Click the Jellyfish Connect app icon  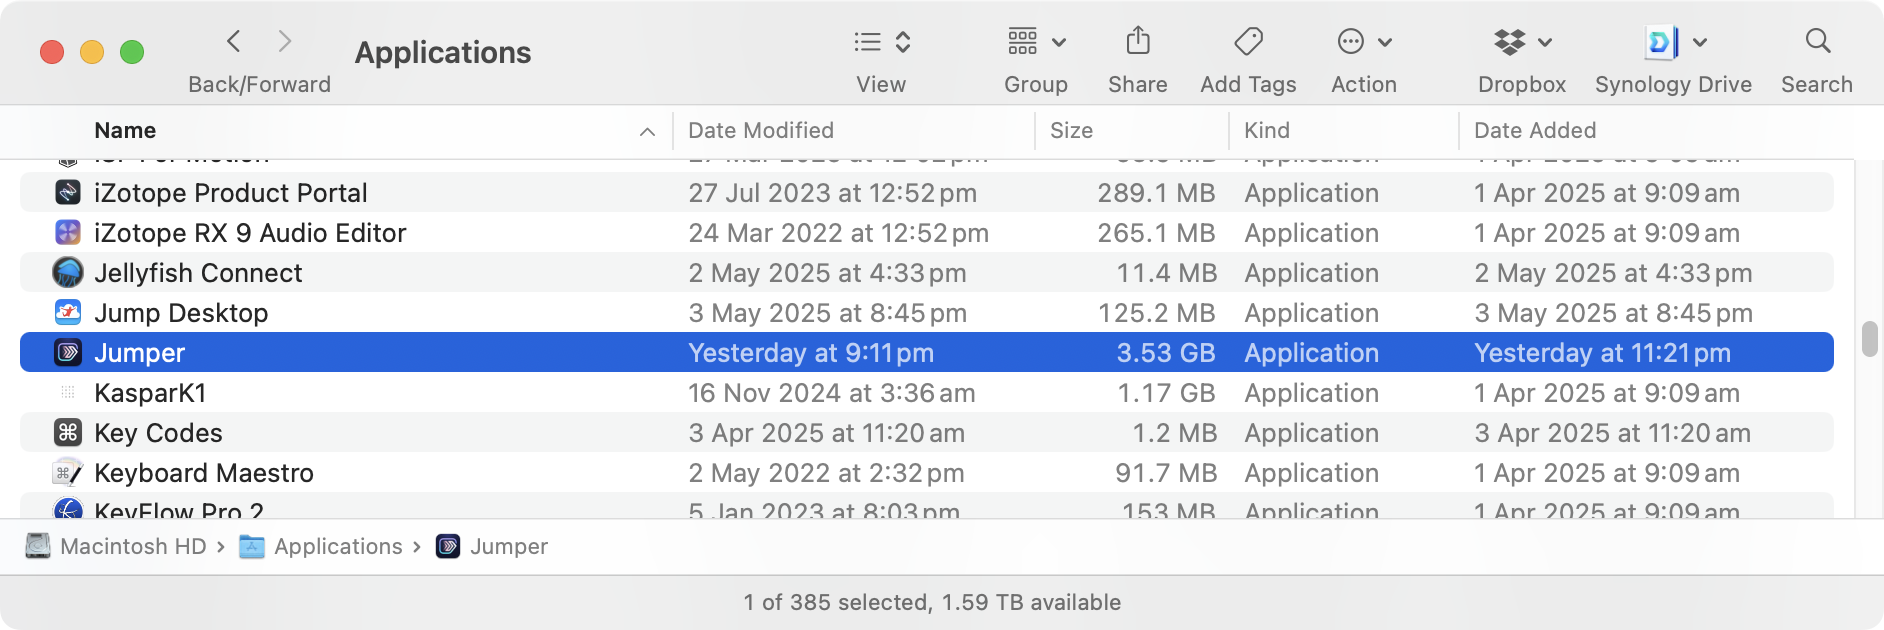[68, 273]
